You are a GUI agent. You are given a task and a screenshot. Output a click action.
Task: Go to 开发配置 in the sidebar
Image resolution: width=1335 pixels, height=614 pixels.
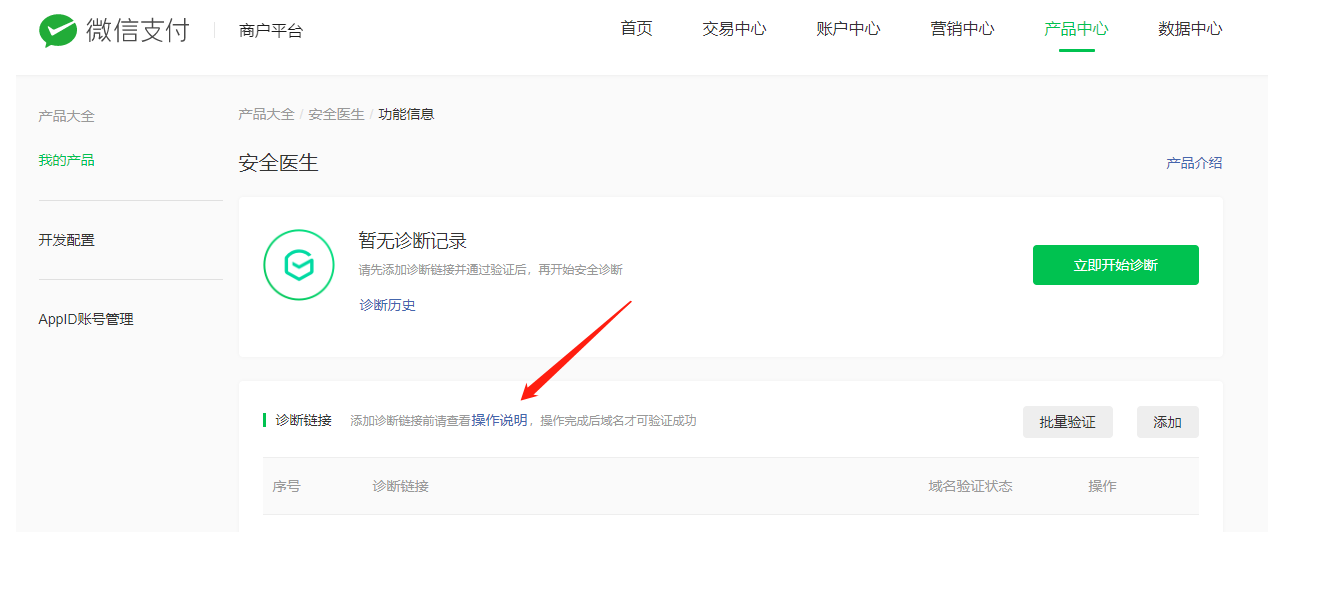coord(66,240)
